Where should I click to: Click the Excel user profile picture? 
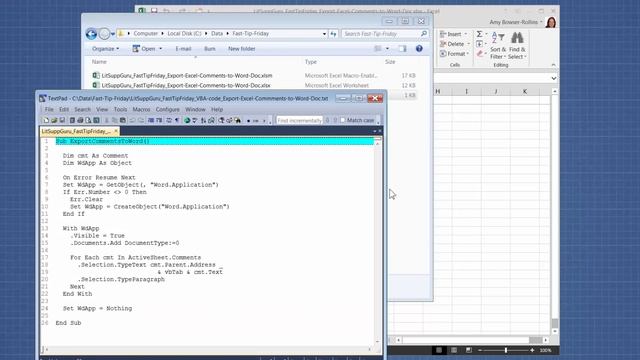pyautogui.click(x=551, y=22)
